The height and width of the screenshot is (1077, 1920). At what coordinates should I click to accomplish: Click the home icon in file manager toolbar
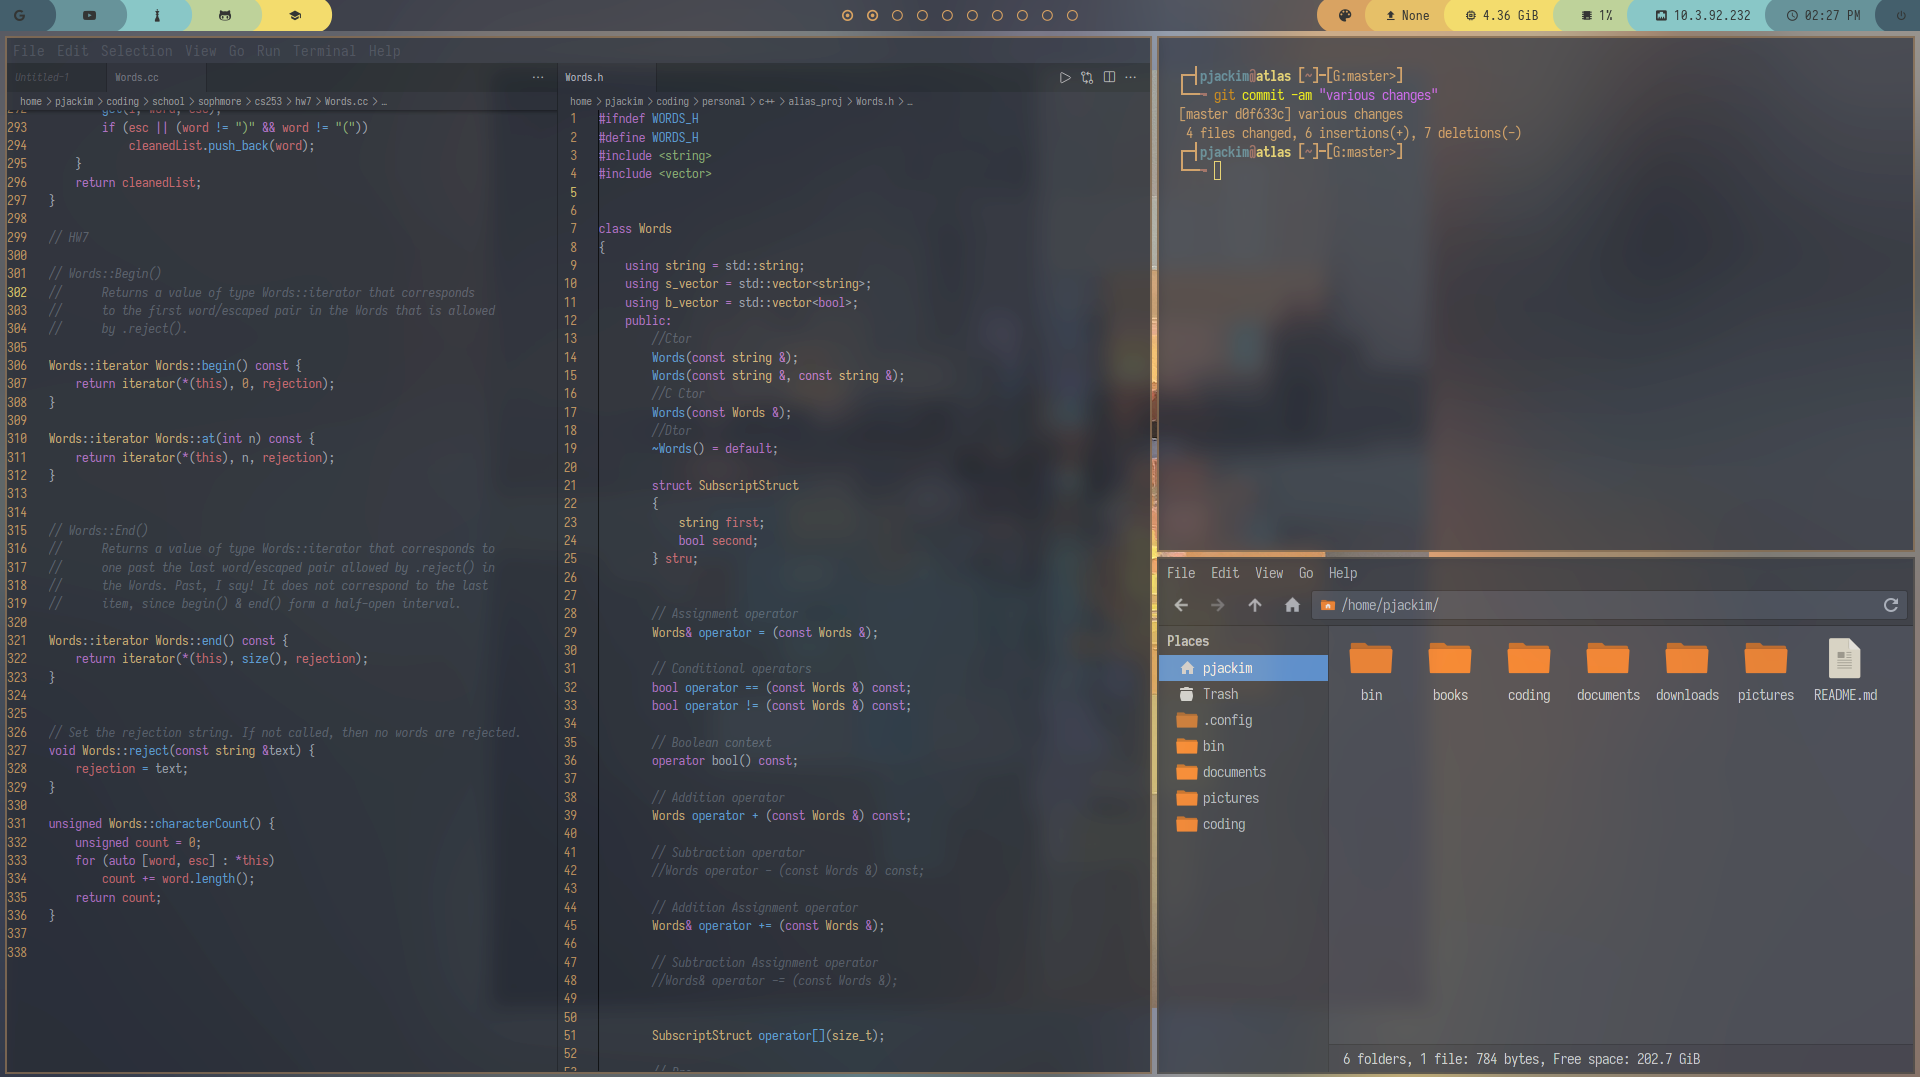pyautogui.click(x=1292, y=605)
